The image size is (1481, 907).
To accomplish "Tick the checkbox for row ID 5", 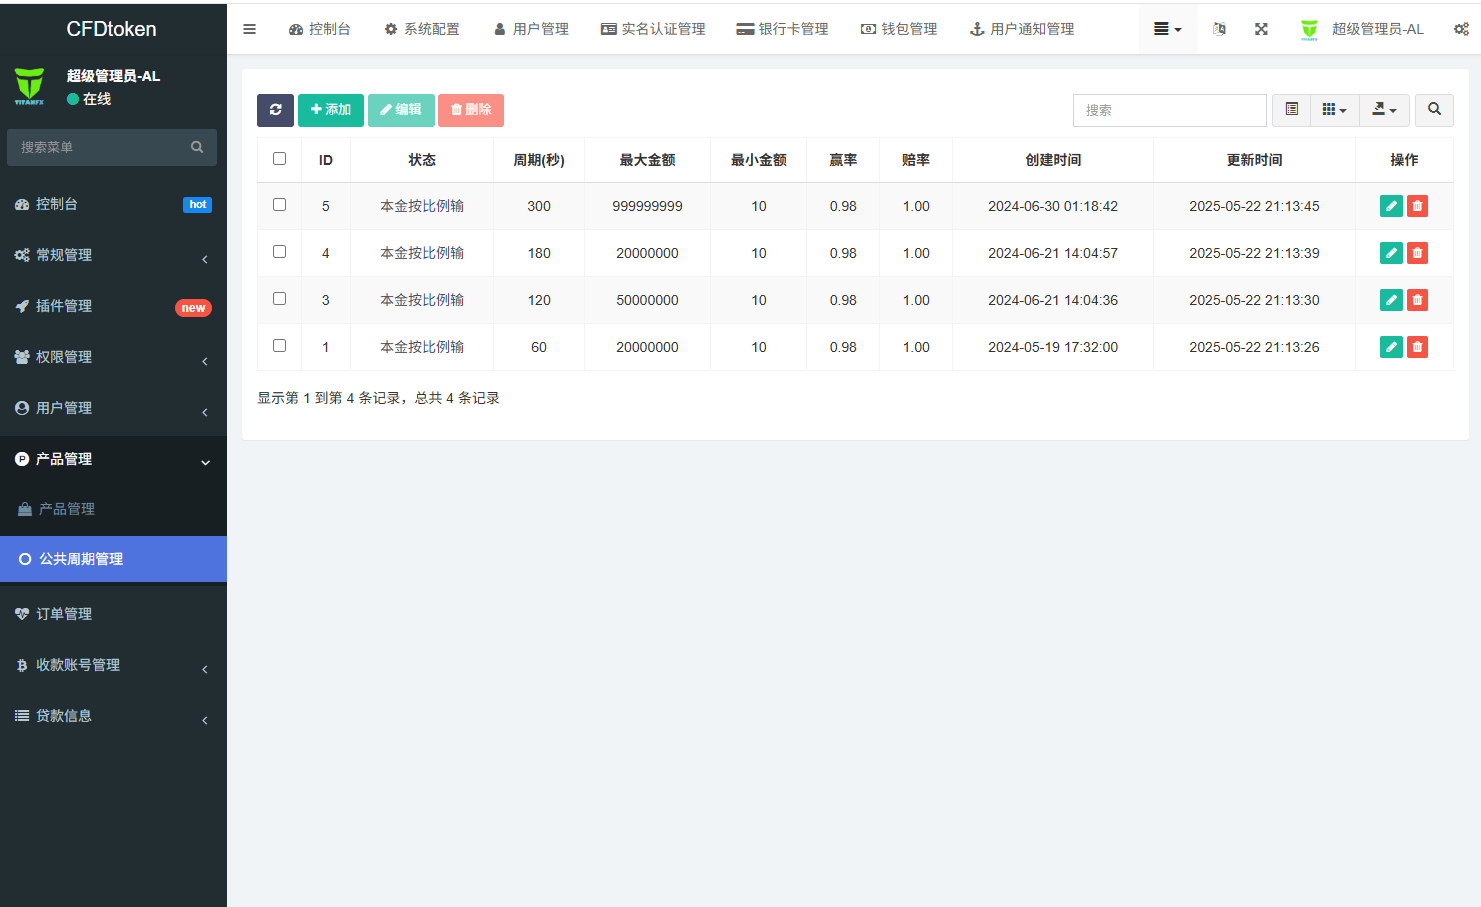I will [x=279, y=206].
